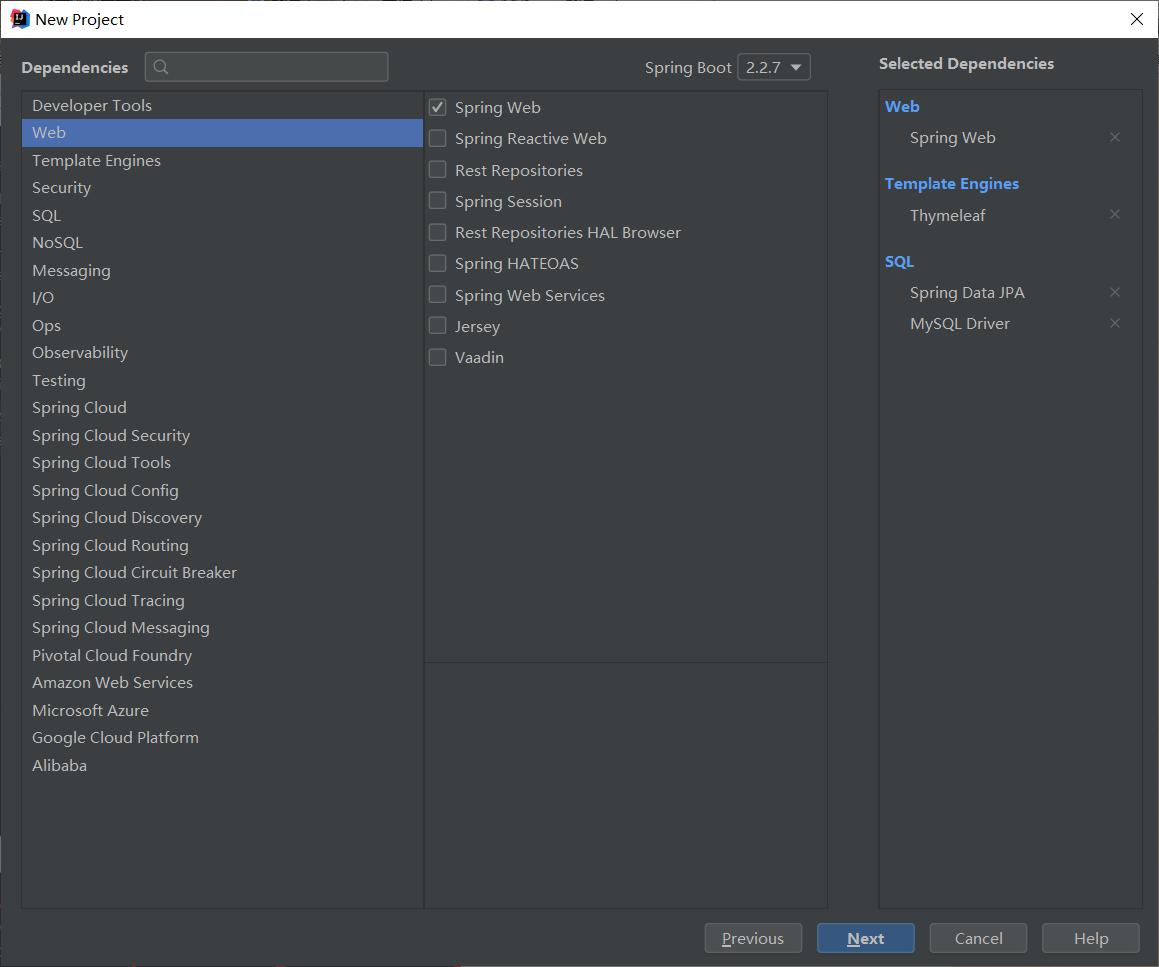1159x967 pixels.
Task: Select Spring Cloud Circuit Breaker category
Action: tap(222, 573)
